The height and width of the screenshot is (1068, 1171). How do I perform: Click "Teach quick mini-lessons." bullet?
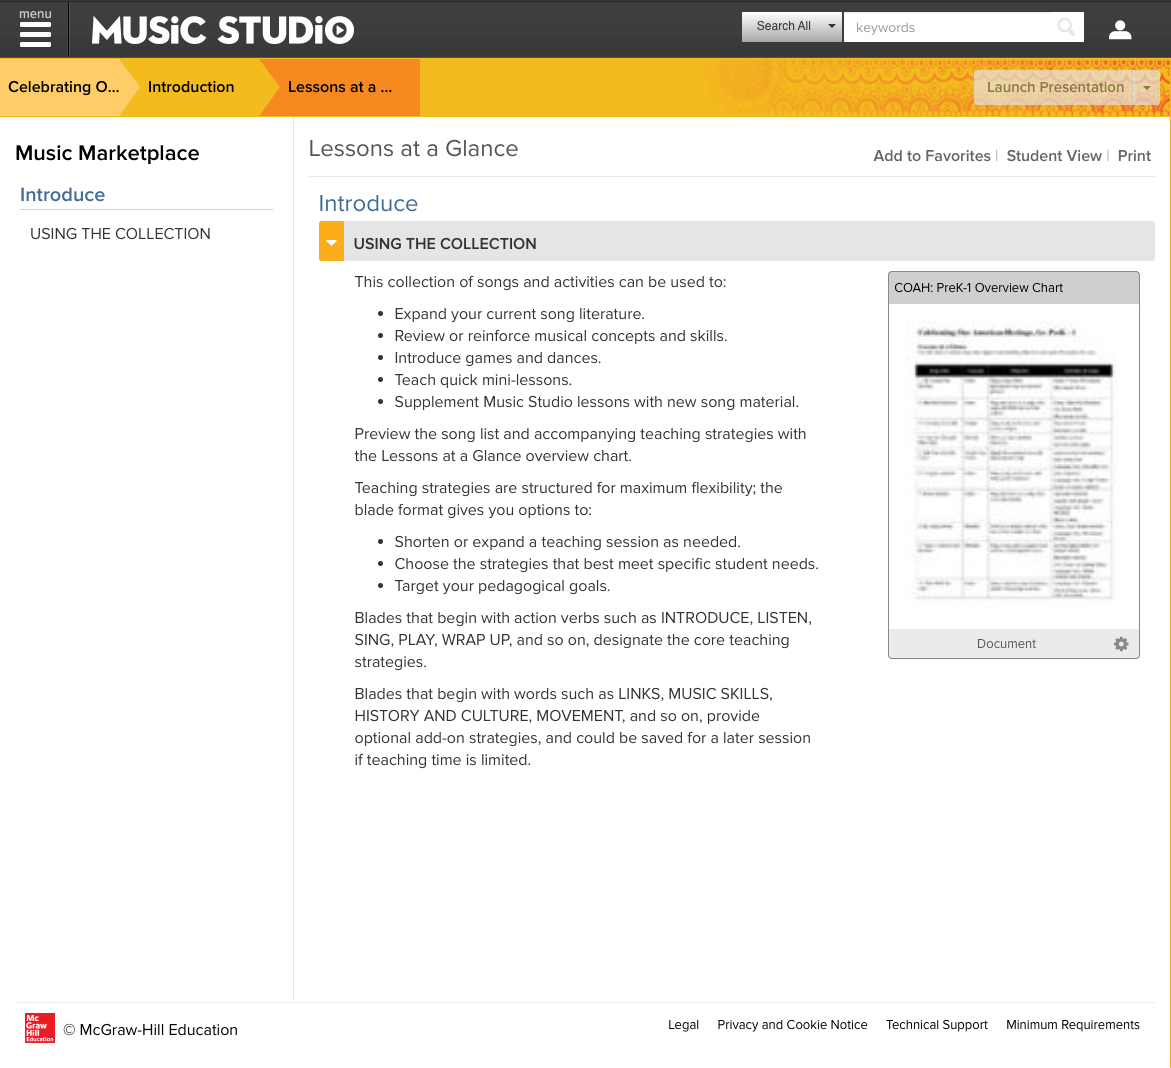coord(483,380)
